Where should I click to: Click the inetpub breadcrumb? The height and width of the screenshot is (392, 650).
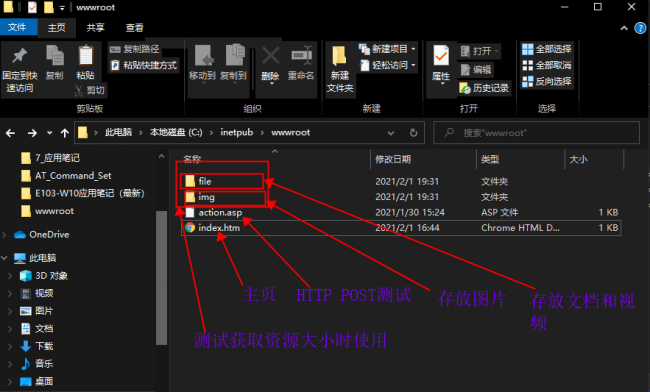tap(236, 133)
